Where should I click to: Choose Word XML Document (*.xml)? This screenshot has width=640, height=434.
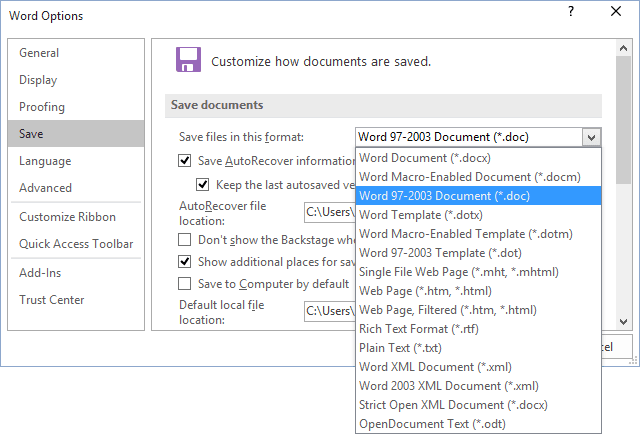478,367
